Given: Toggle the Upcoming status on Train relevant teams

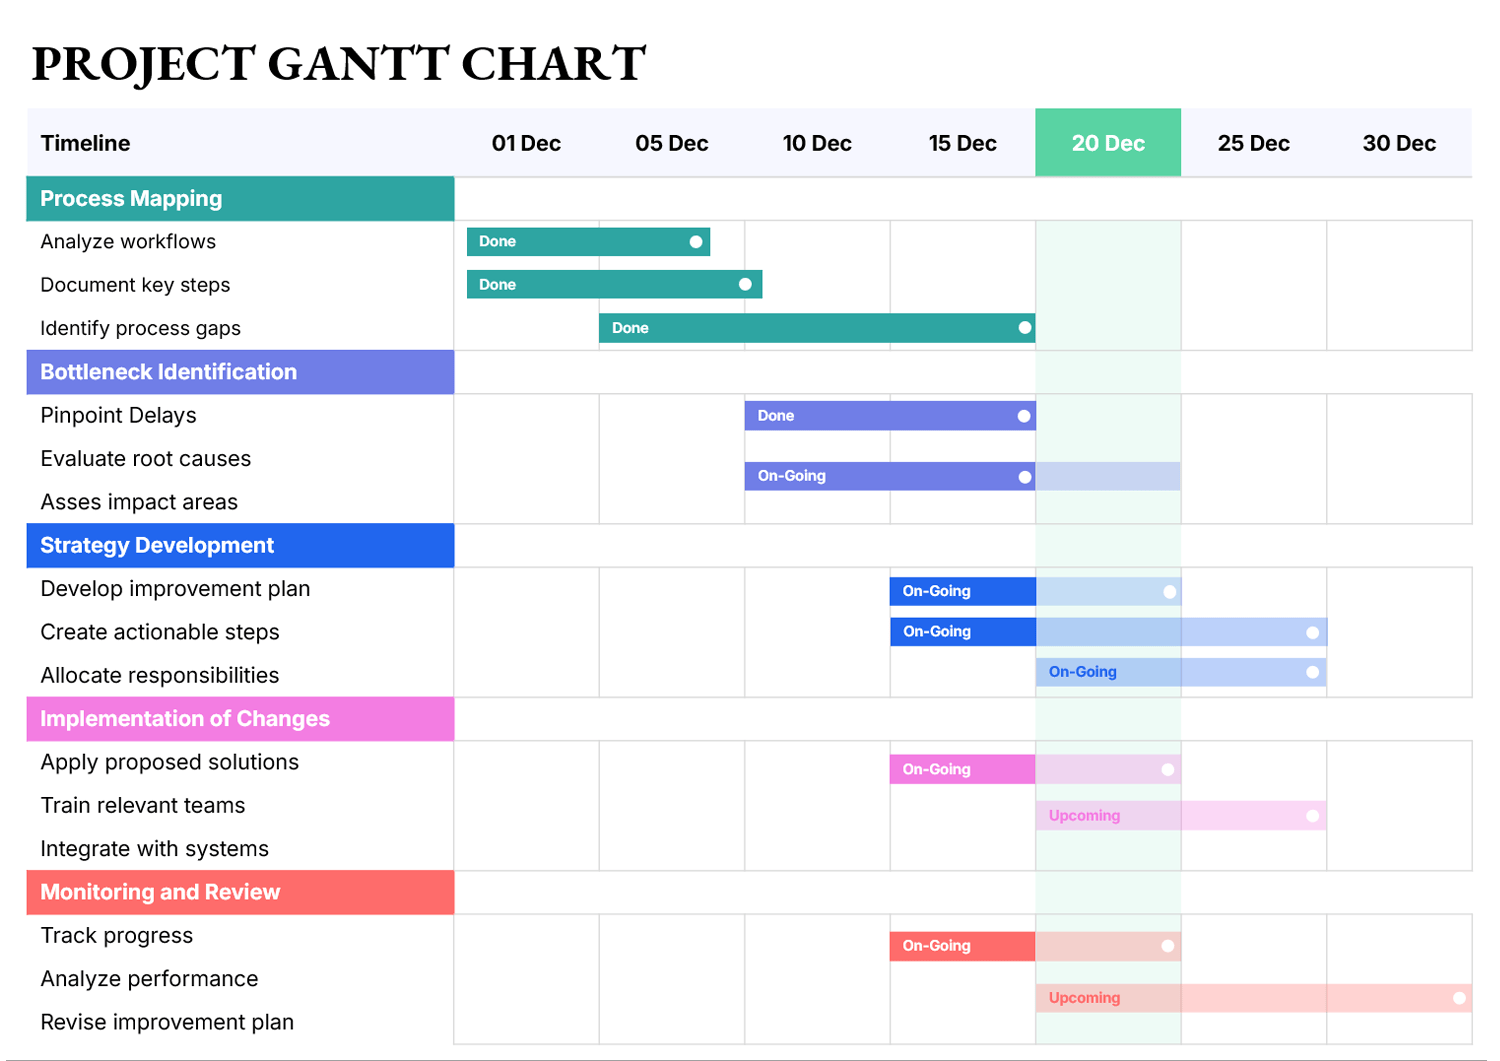Looking at the screenshot, I should coord(1083,815).
